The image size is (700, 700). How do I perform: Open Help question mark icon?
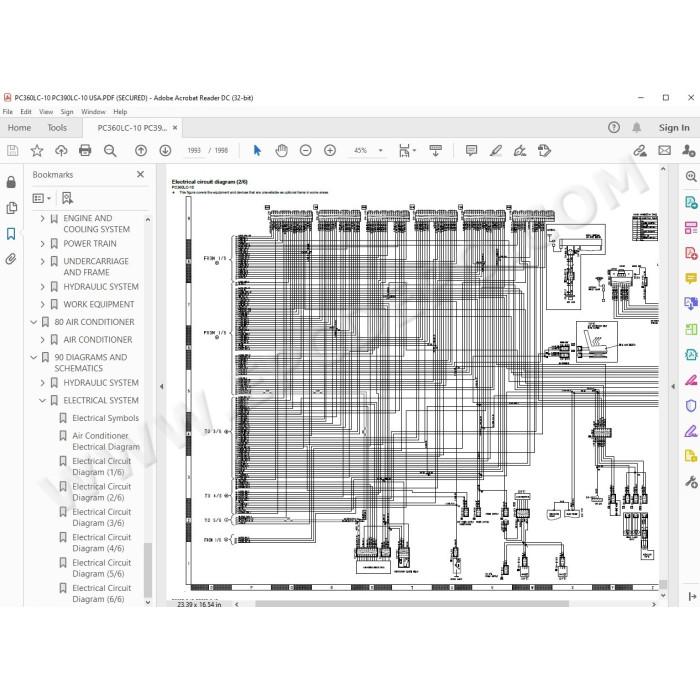pyautogui.click(x=614, y=128)
